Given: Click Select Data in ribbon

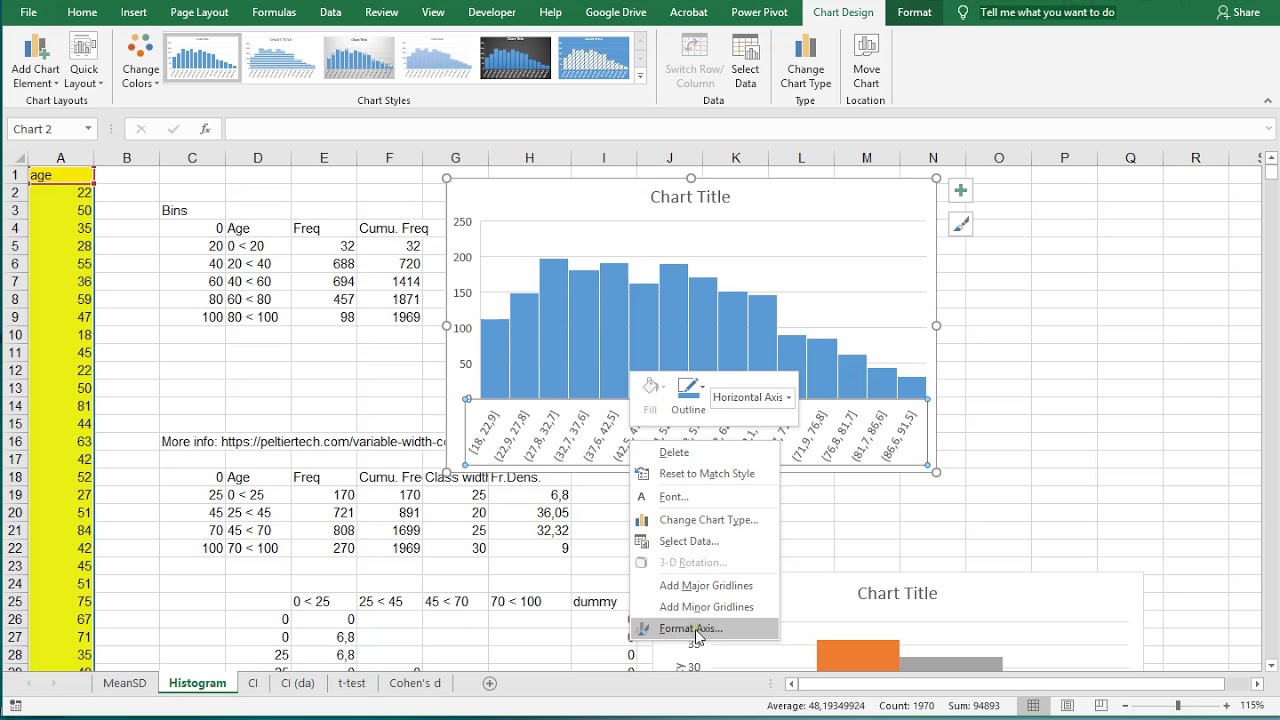Looking at the screenshot, I should pos(745,61).
